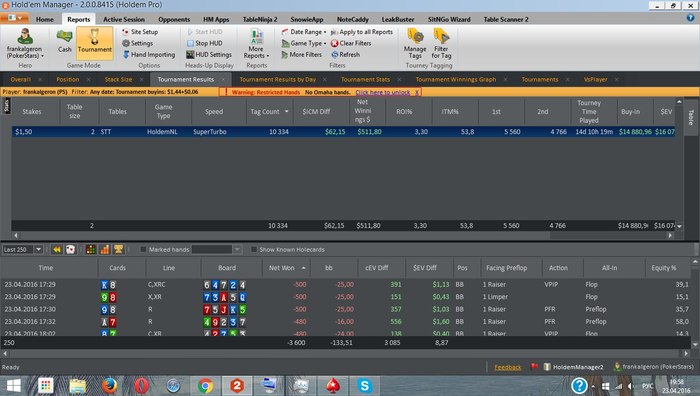Click the Net Won column sort arrow

pyautogui.click(x=304, y=268)
